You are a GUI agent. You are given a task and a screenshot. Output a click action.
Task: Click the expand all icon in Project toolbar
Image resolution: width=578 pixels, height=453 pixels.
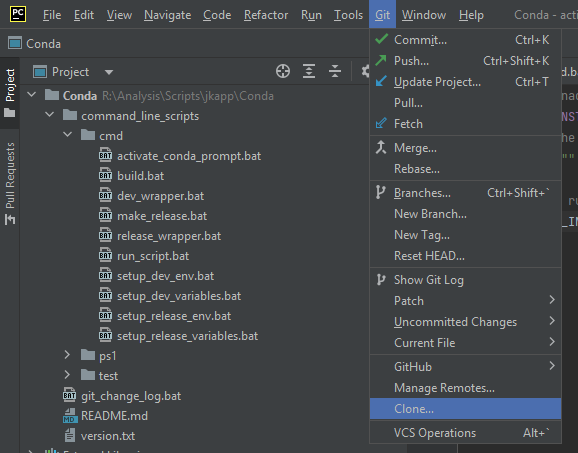click(x=309, y=71)
